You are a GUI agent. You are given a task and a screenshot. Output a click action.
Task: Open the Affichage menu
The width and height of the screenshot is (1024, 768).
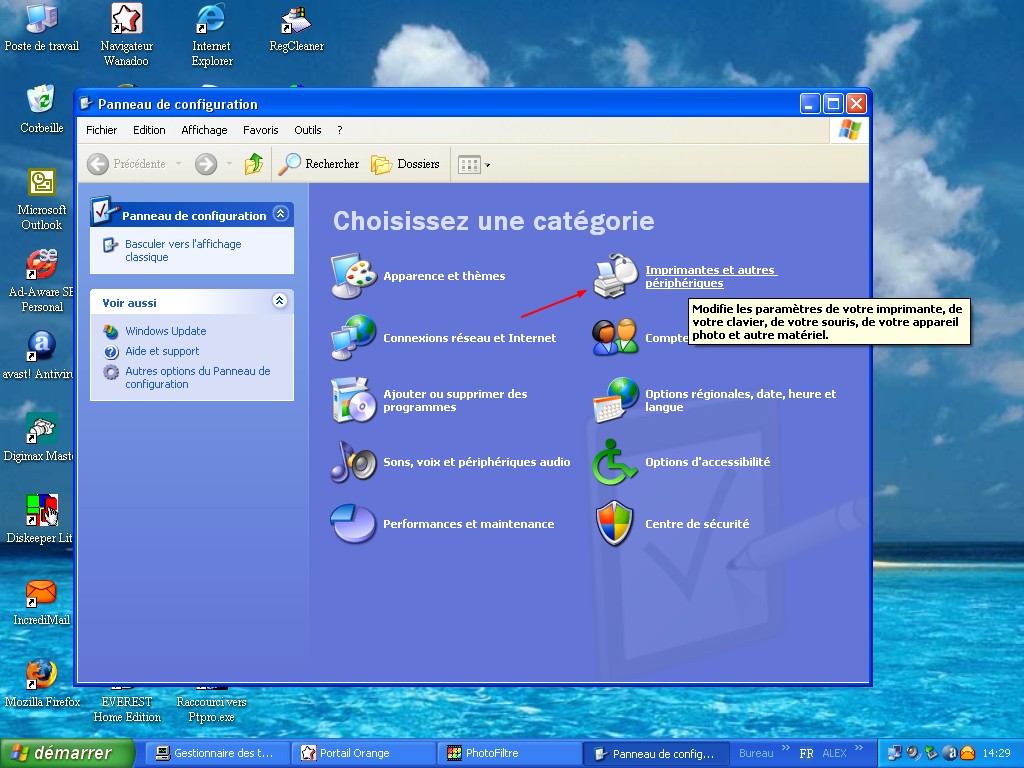coord(204,130)
